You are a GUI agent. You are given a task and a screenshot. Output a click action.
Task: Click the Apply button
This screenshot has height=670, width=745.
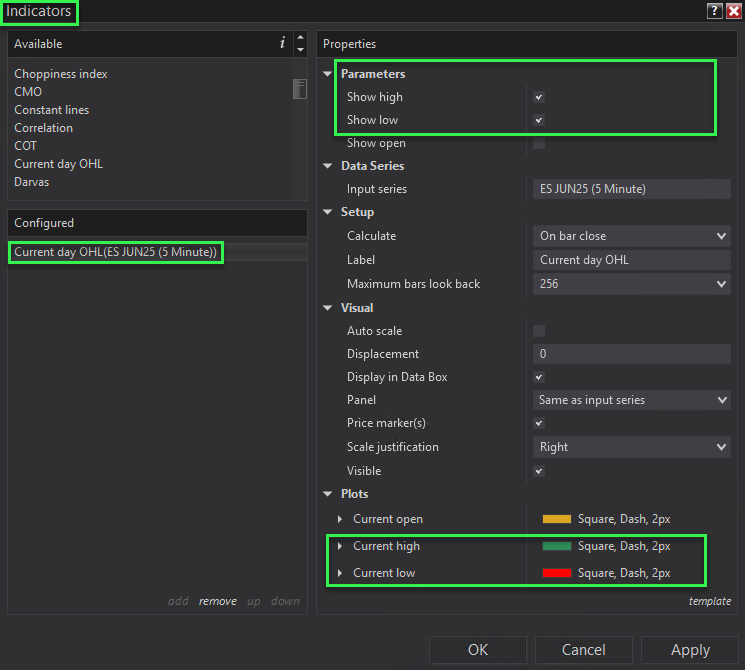(690, 650)
